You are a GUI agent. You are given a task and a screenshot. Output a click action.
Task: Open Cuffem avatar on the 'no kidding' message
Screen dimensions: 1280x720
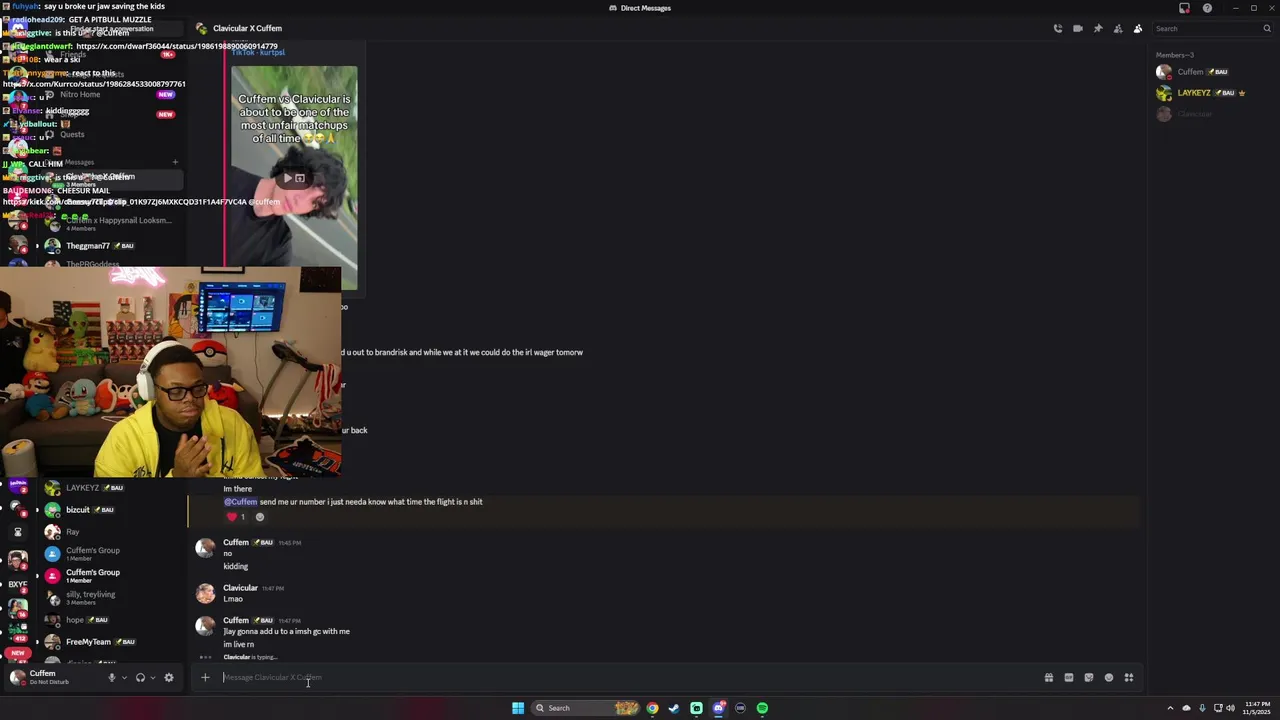205,548
